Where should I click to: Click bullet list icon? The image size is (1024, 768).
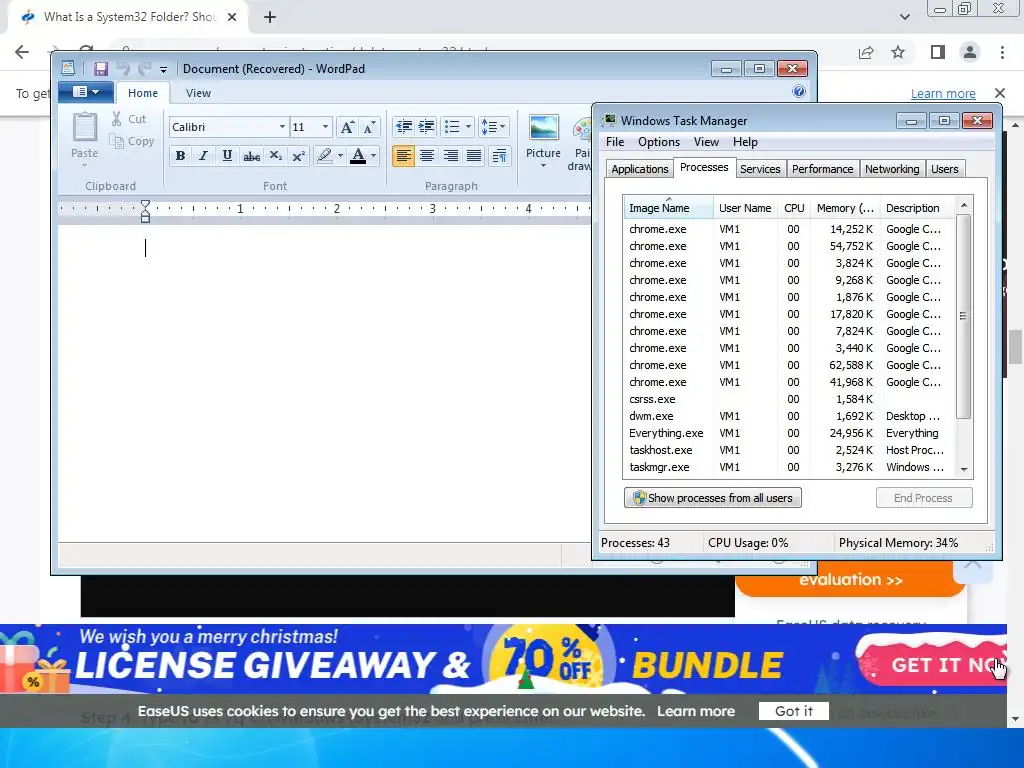tap(452, 127)
